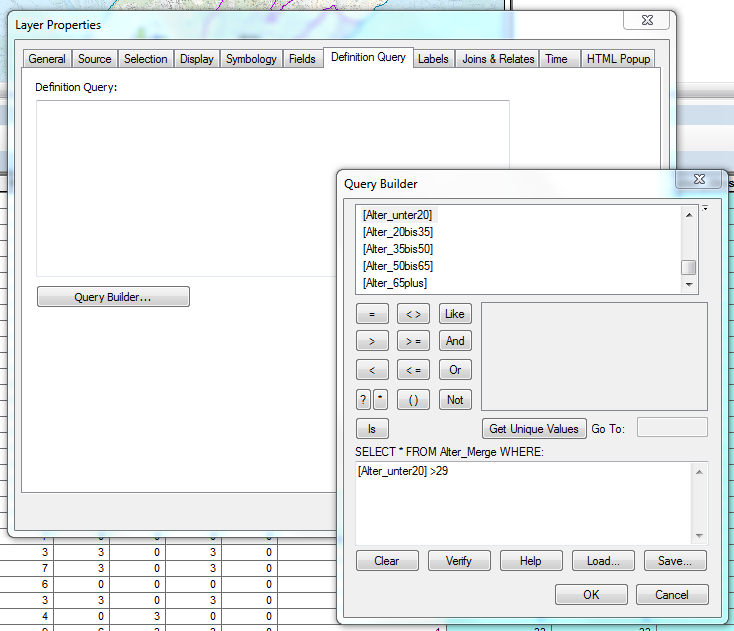The image size is (734, 631).
Task: Open the Labels tab
Action: 433,59
